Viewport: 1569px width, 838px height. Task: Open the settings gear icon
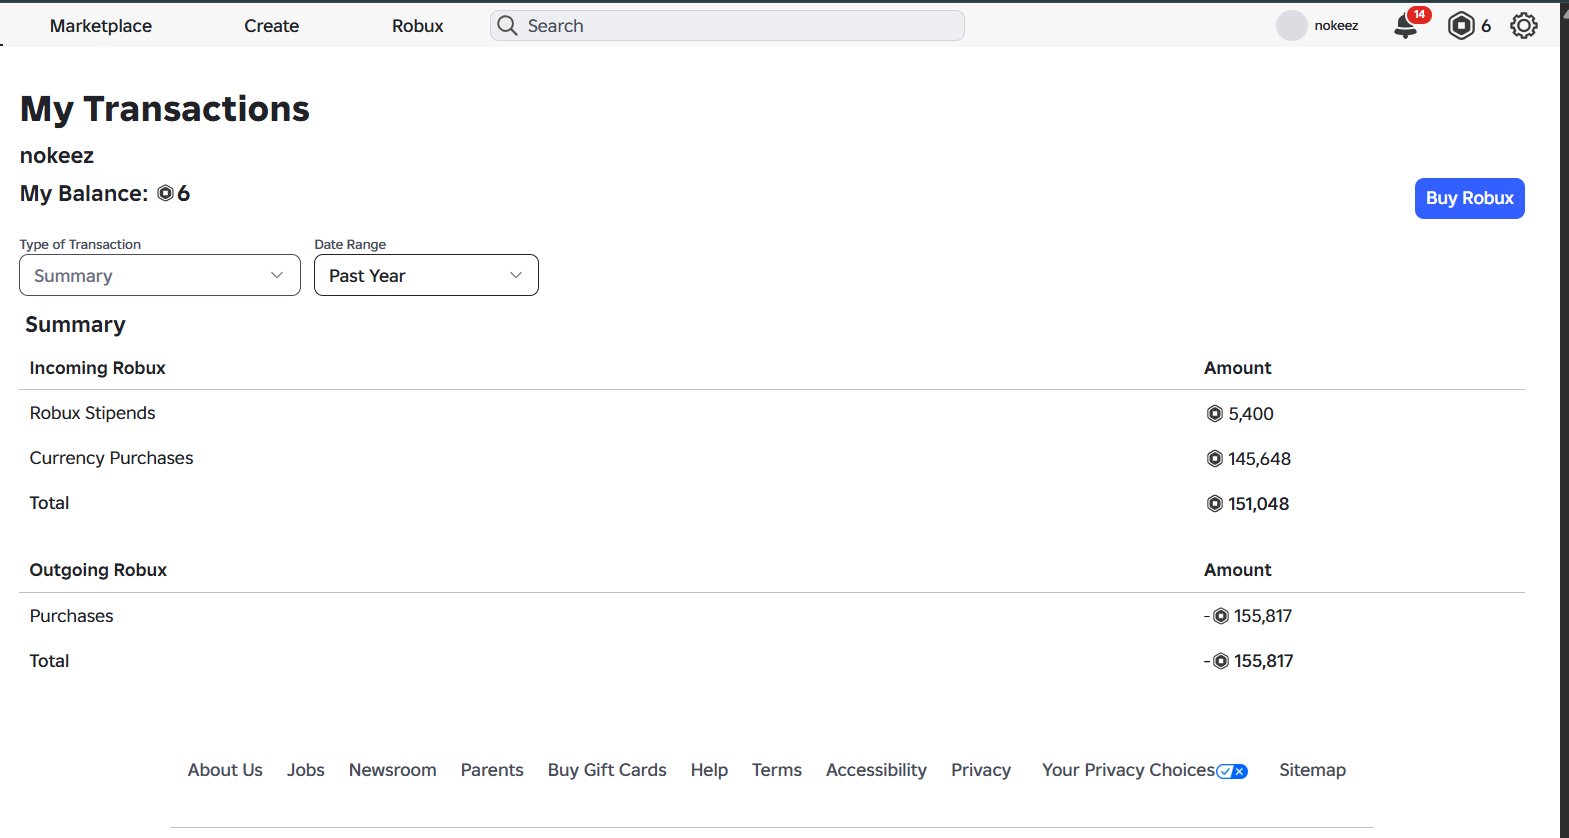tap(1524, 26)
